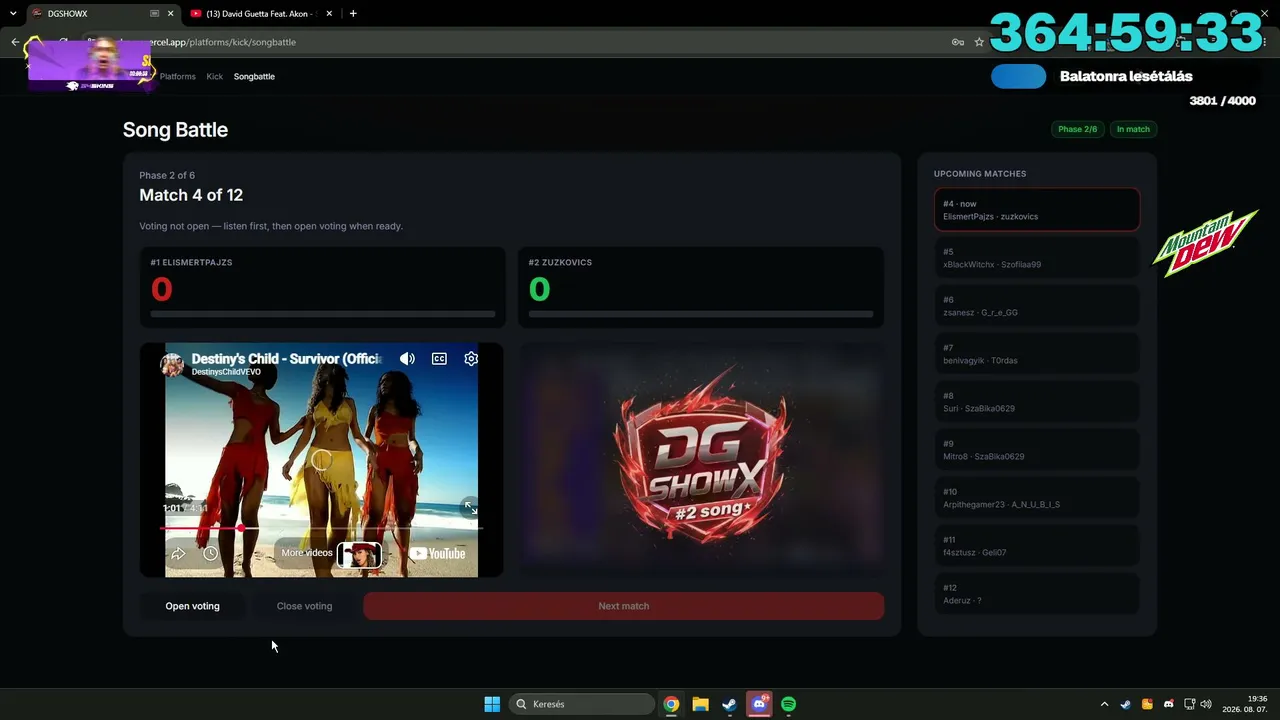This screenshot has width=1280, height=720.
Task: Open the saved passwords key icon
Action: point(957,42)
